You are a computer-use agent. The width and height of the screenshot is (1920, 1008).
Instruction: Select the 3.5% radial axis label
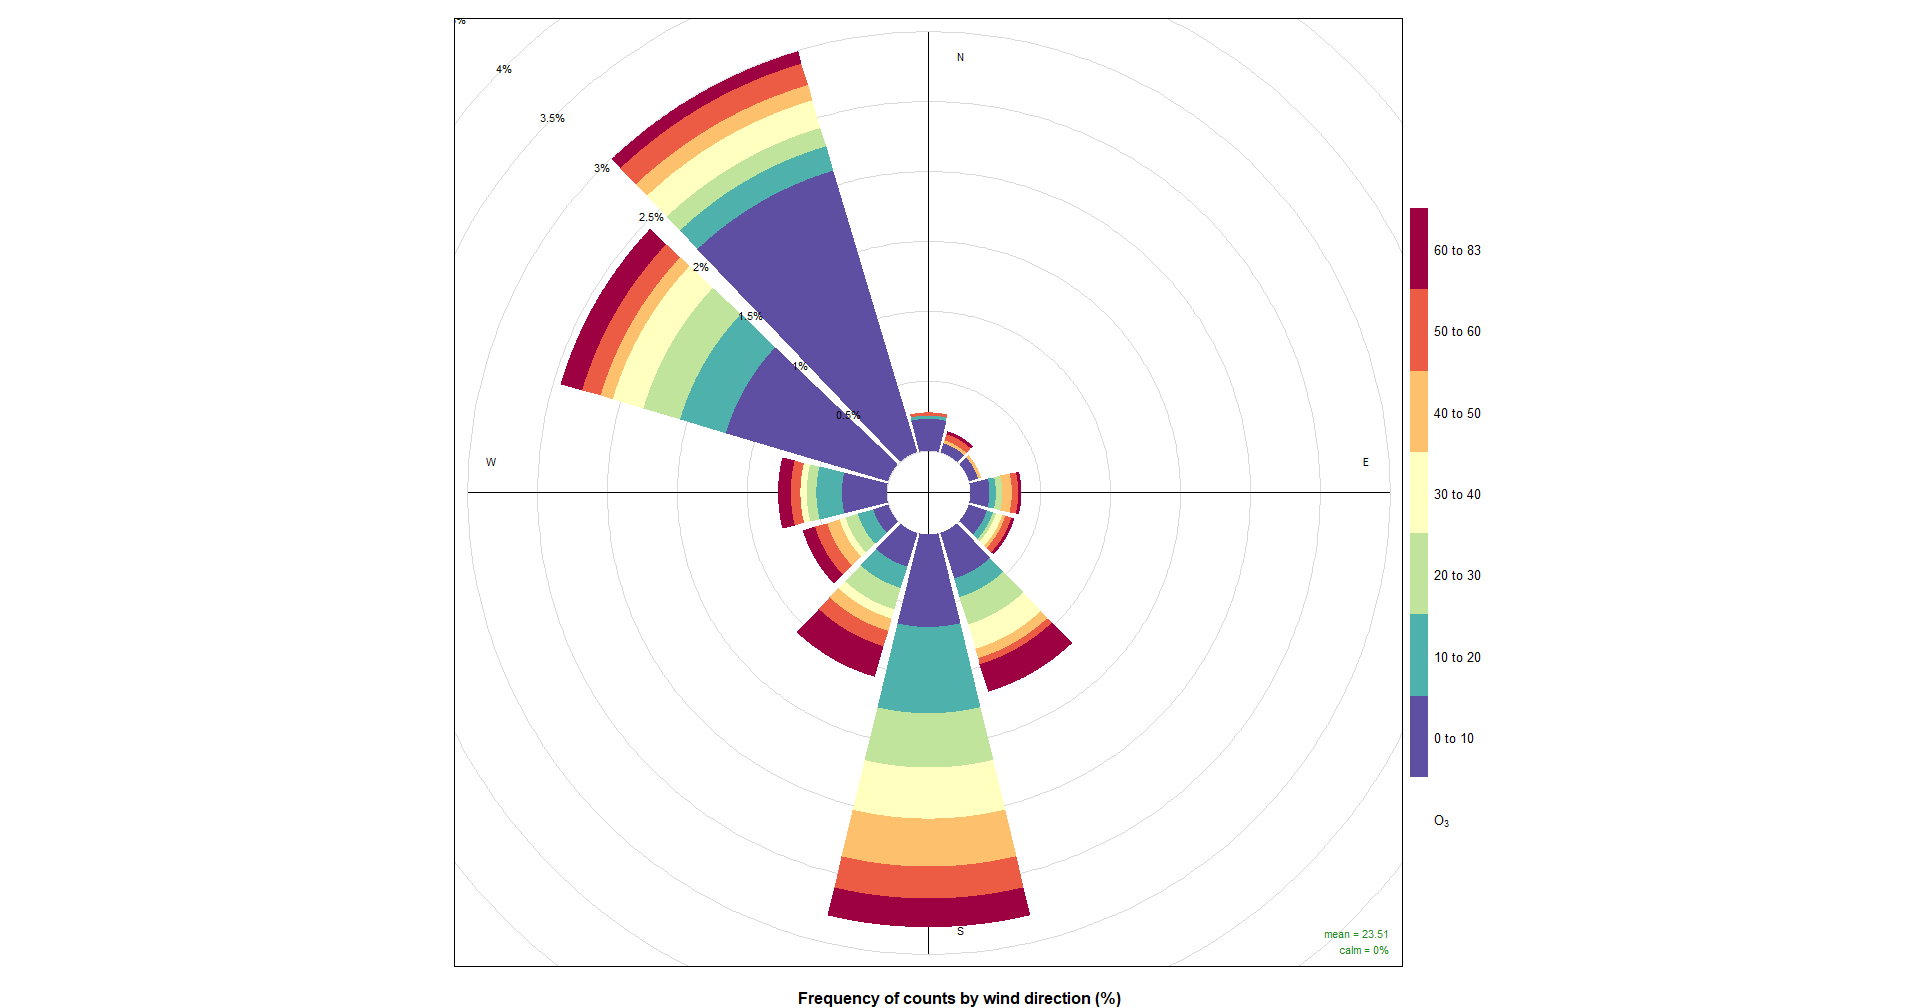click(552, 118)
